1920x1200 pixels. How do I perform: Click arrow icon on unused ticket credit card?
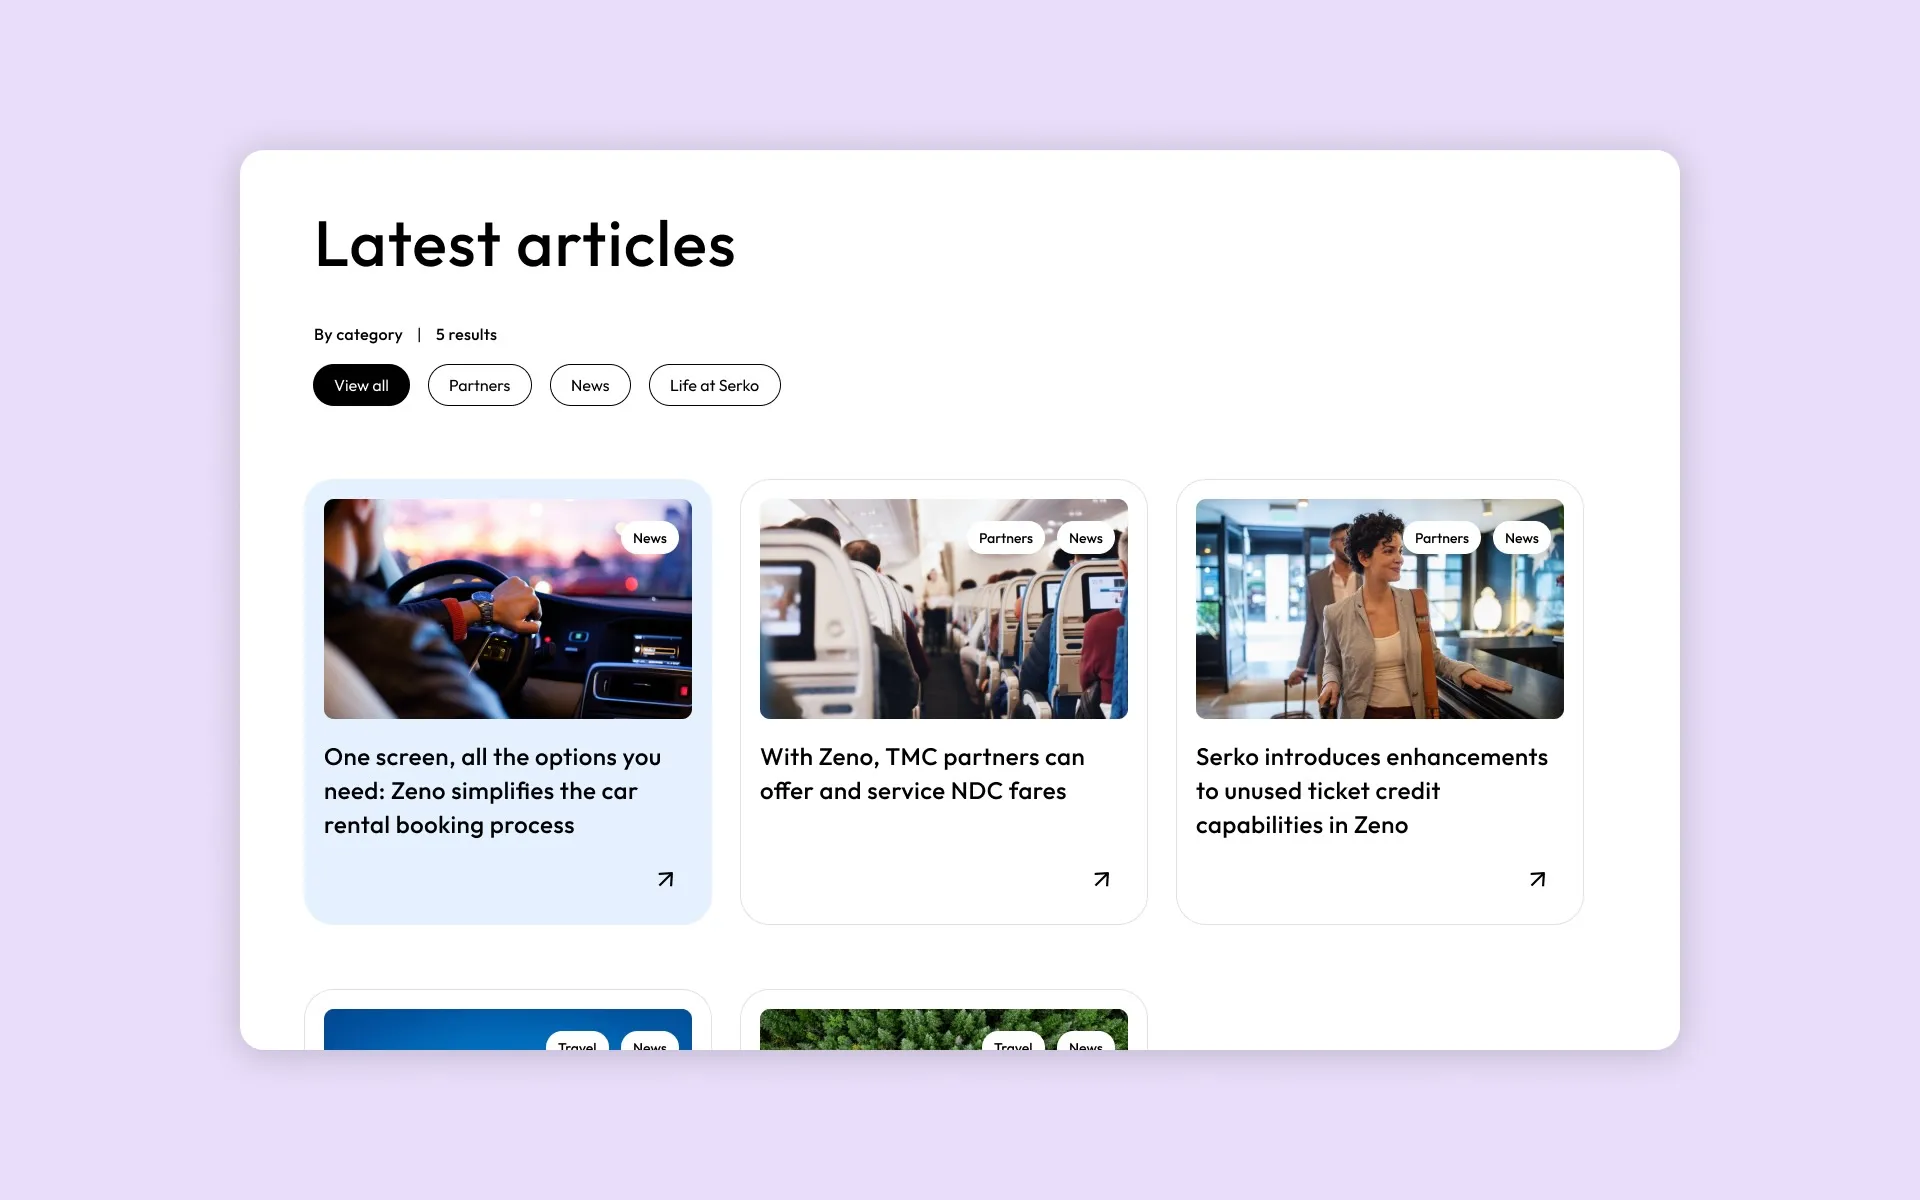click(x=1537, y=879)
